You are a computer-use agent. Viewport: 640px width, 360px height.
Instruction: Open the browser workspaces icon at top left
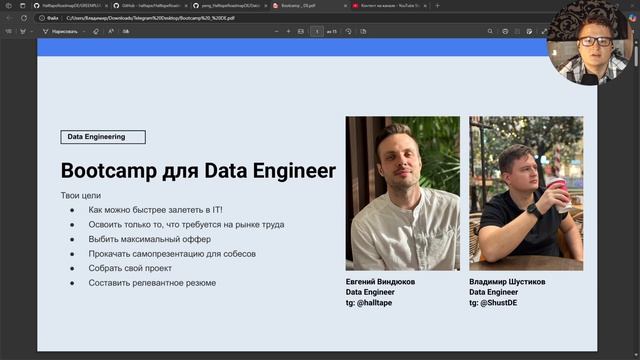point(9,6)
